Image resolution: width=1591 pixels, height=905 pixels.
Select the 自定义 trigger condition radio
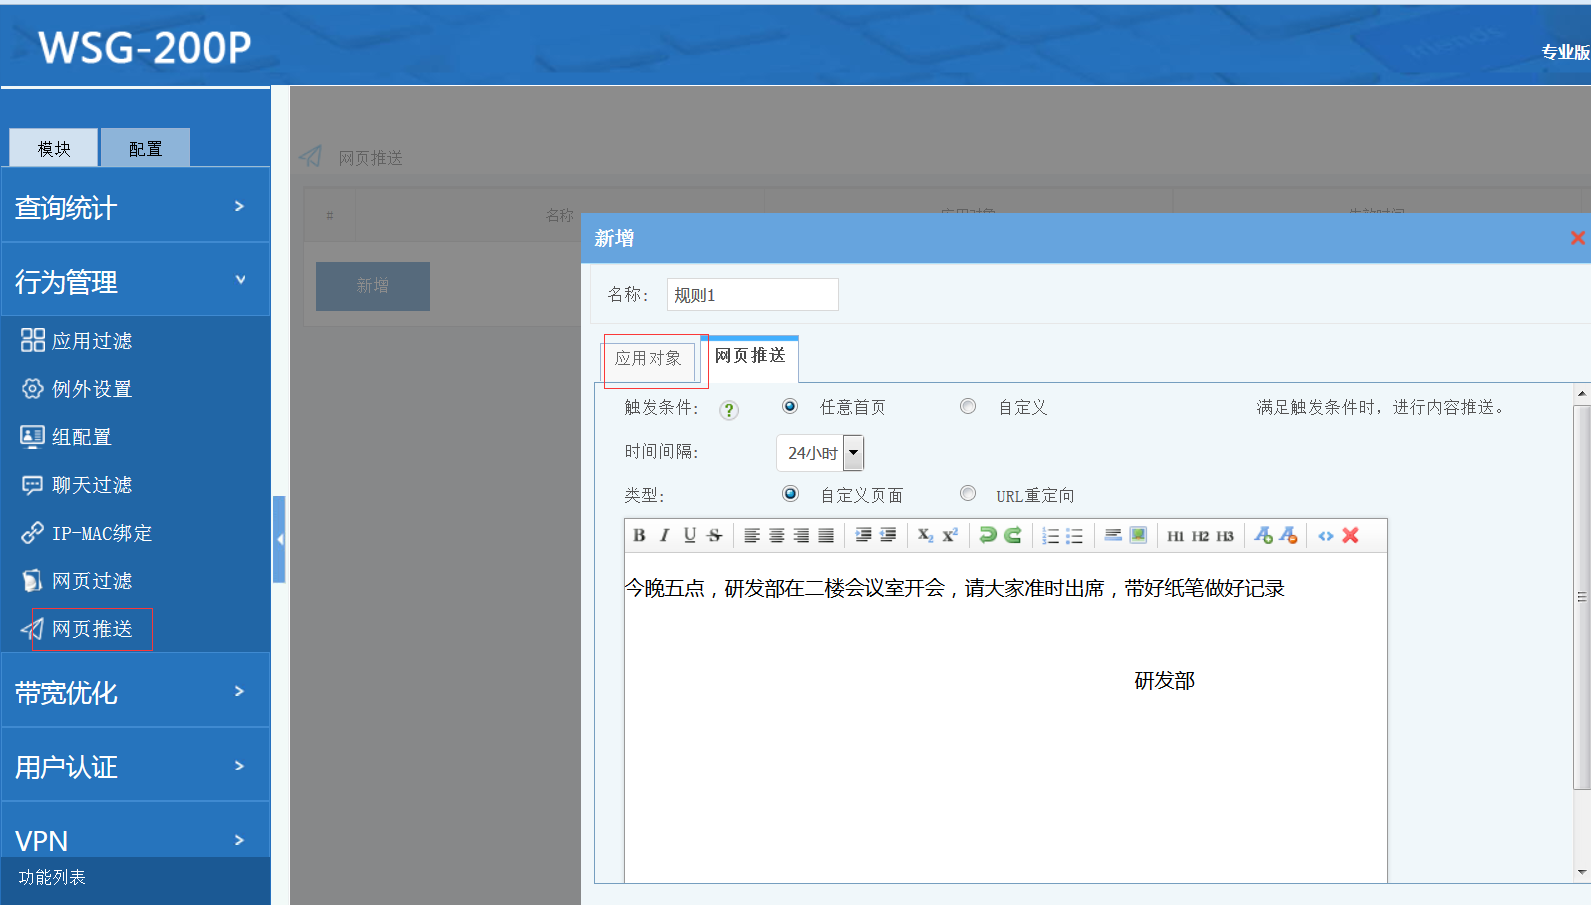click(968, 406)
